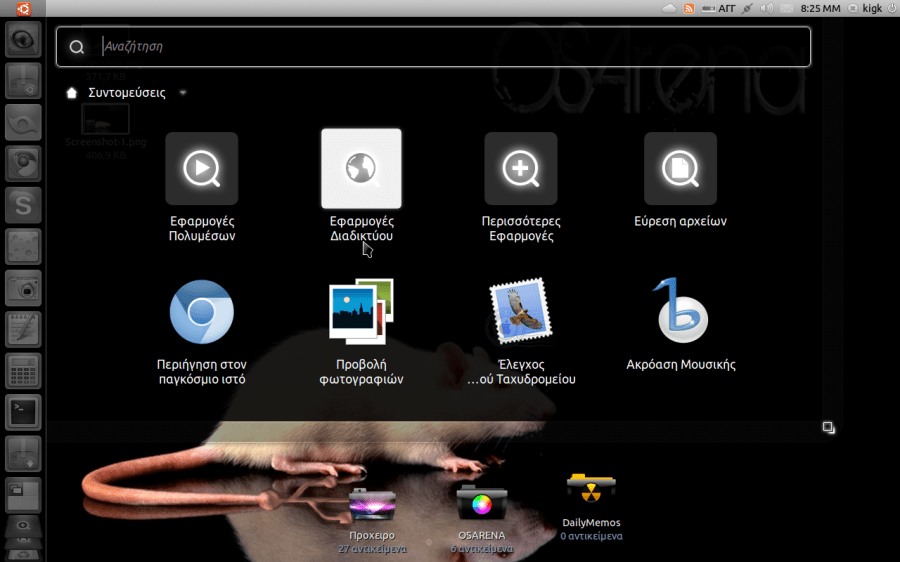The height and width of the screenshot is (562, 900).
Task: Open the power session menu icon
Action: coord(892,8)
